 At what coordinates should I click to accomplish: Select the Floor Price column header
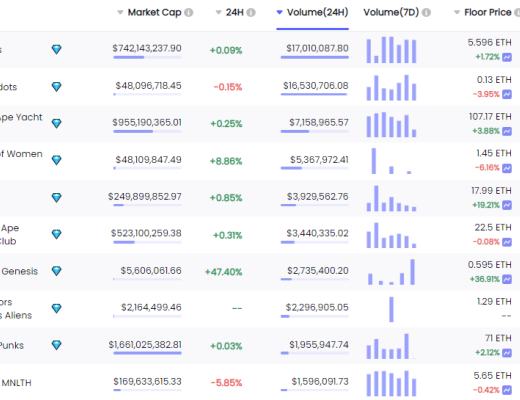(488, 12)
